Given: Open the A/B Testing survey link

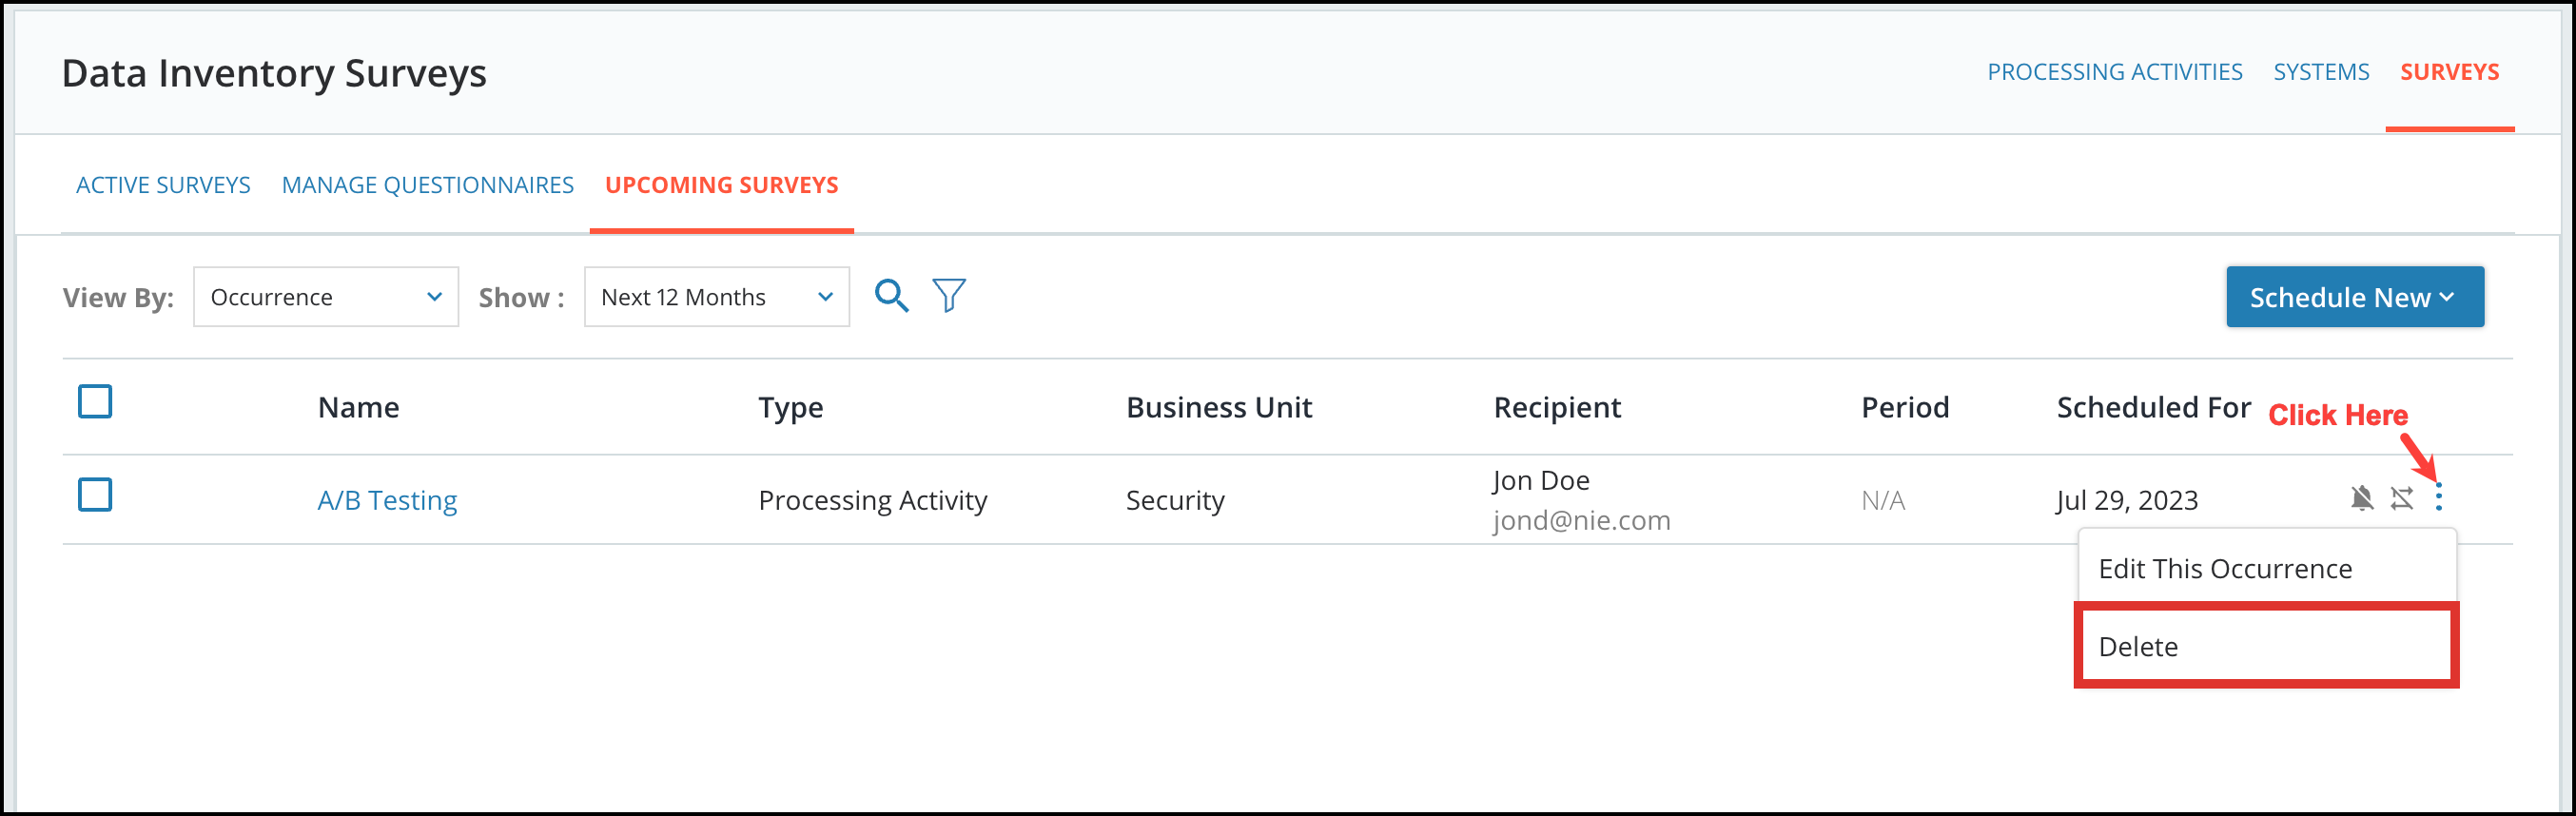Looking at the screenshot, I should pyautogui.click(x=387, y=500).
